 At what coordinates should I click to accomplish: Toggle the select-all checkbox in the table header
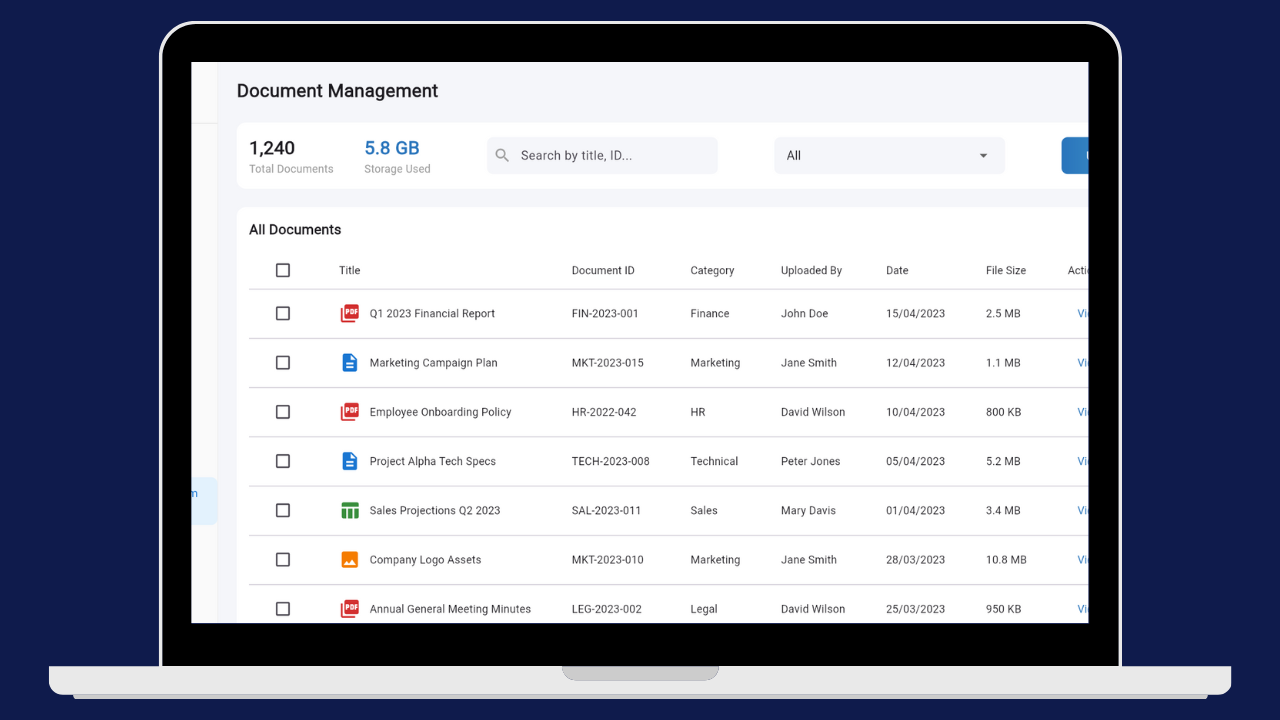pos(283,270)
